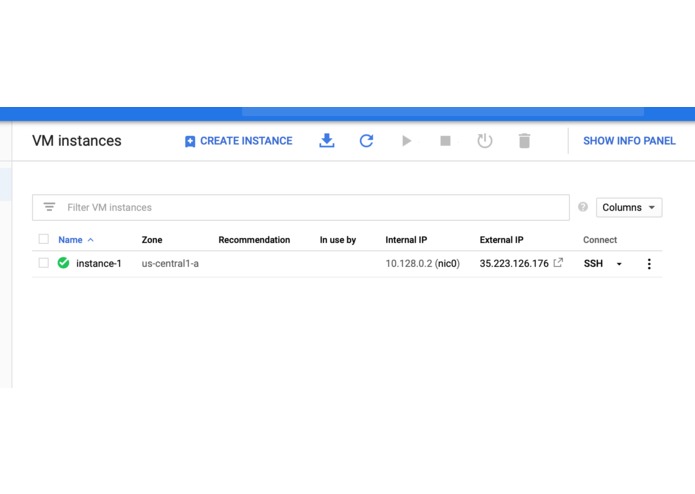
Task: Click the Zone column header
Action: [152, 240]
